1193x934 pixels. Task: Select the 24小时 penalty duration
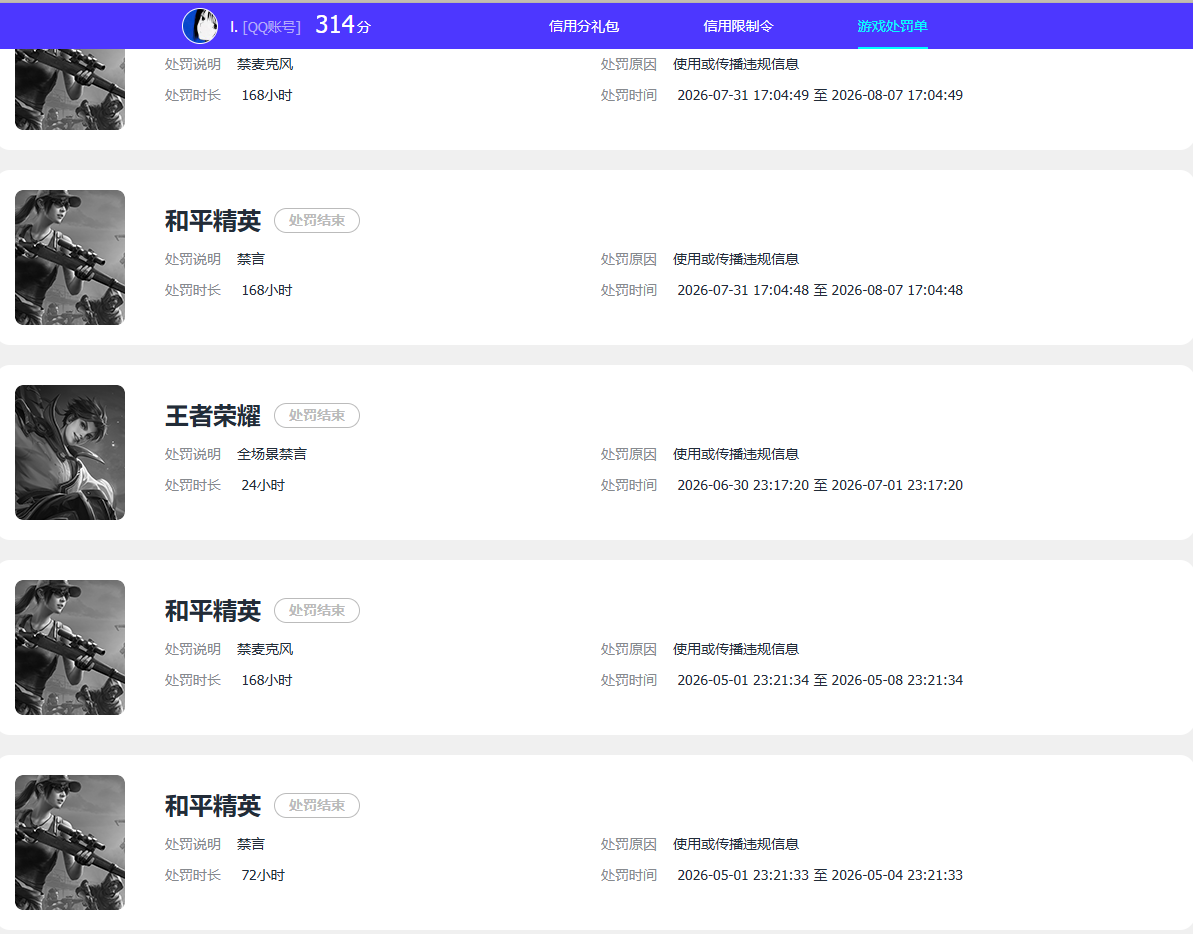263,485
